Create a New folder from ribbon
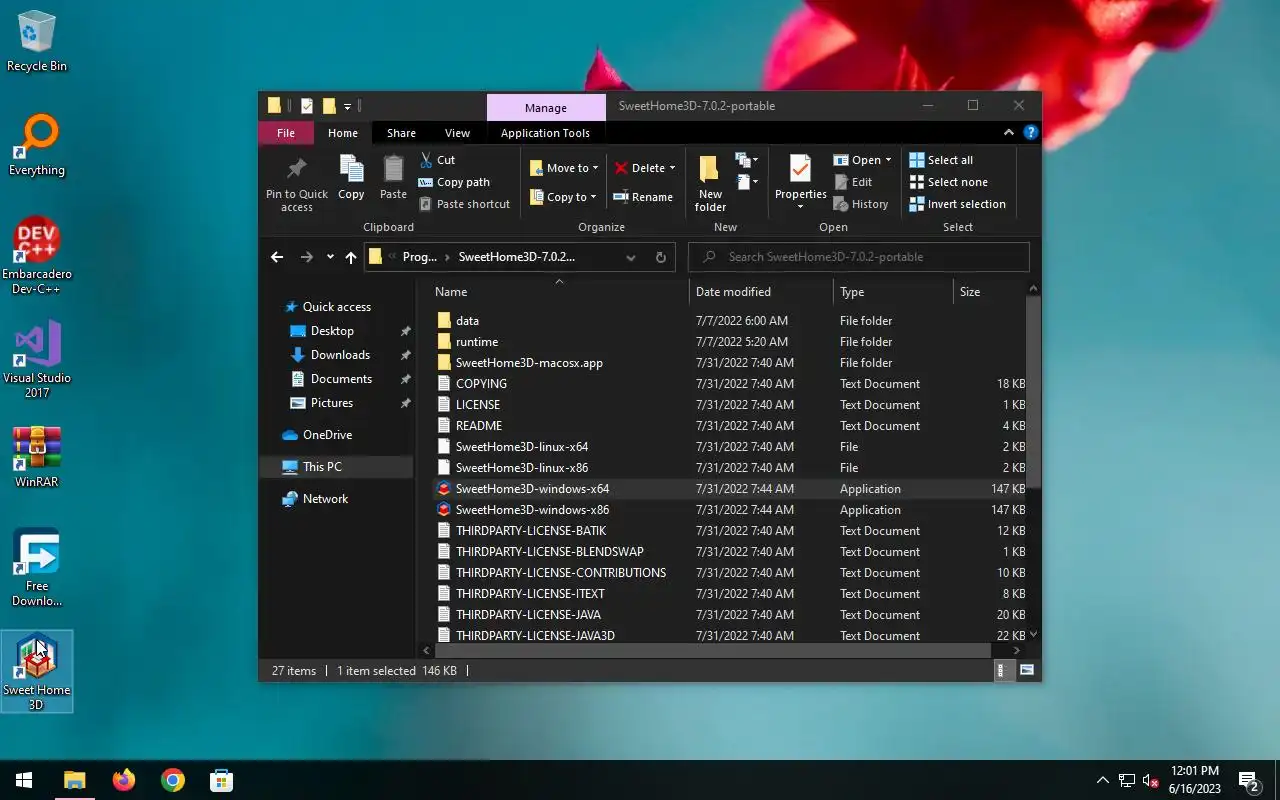The width and height of the screenshot is (1280, 800). pyautogui.click(x=710, y=184)
